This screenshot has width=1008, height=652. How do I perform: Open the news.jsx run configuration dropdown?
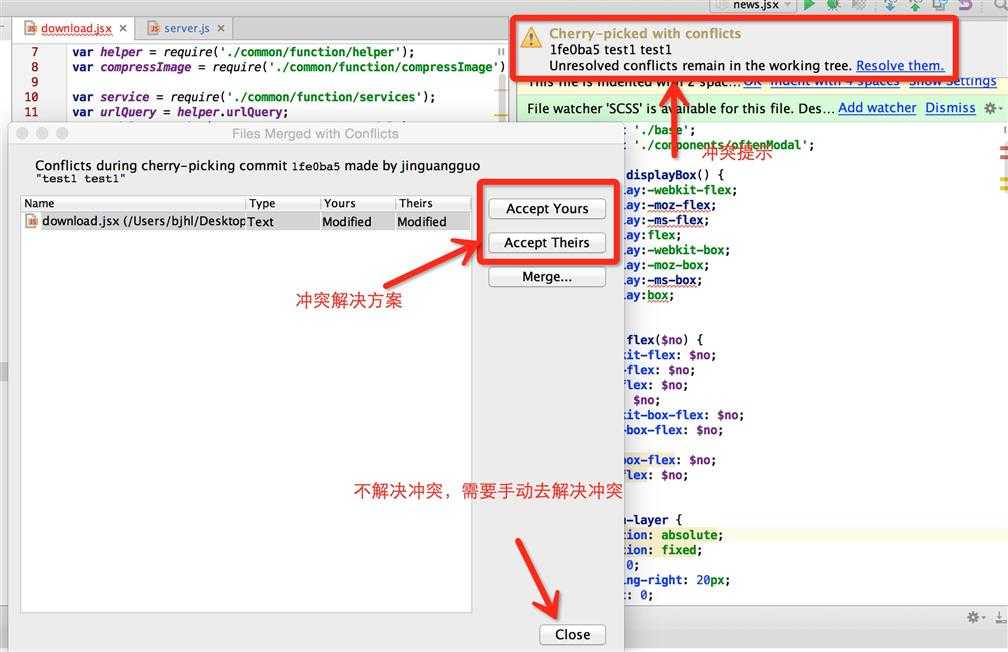(755, 5)
